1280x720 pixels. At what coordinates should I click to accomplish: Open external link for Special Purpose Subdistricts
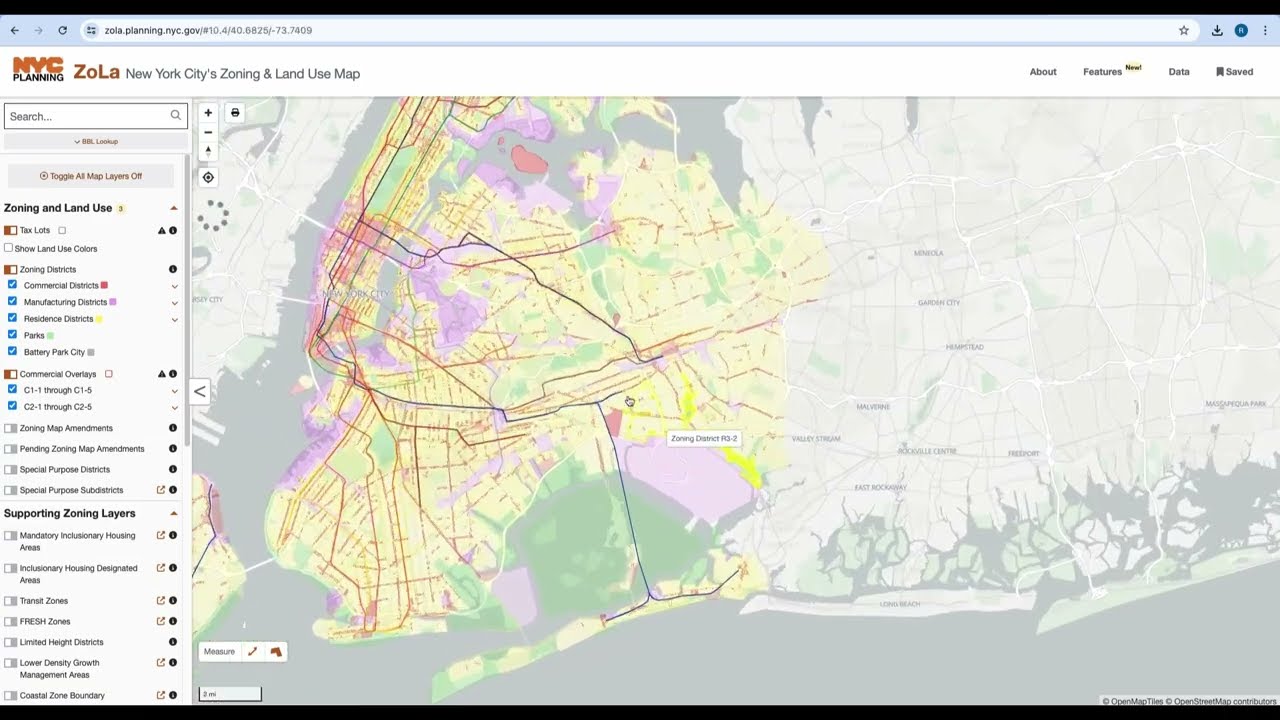click(x=161, y=490)
